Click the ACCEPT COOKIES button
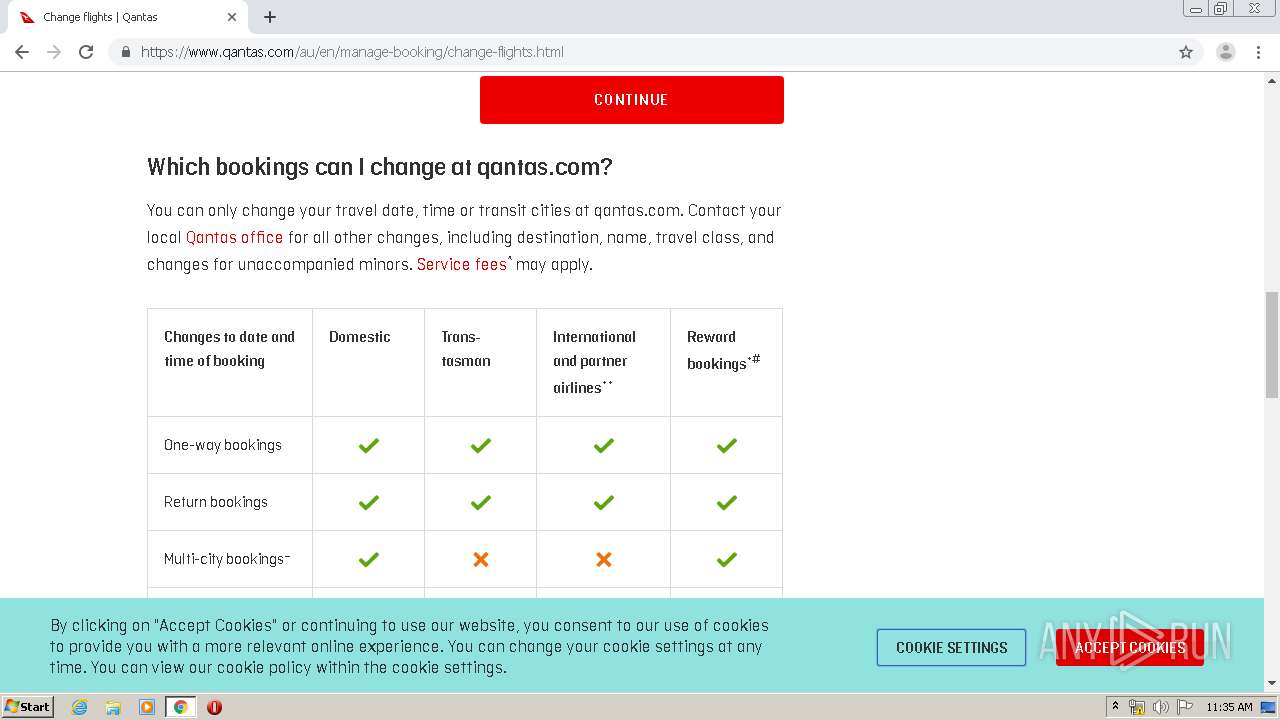Screen dimensions: 1280x720 (1130, 648)
